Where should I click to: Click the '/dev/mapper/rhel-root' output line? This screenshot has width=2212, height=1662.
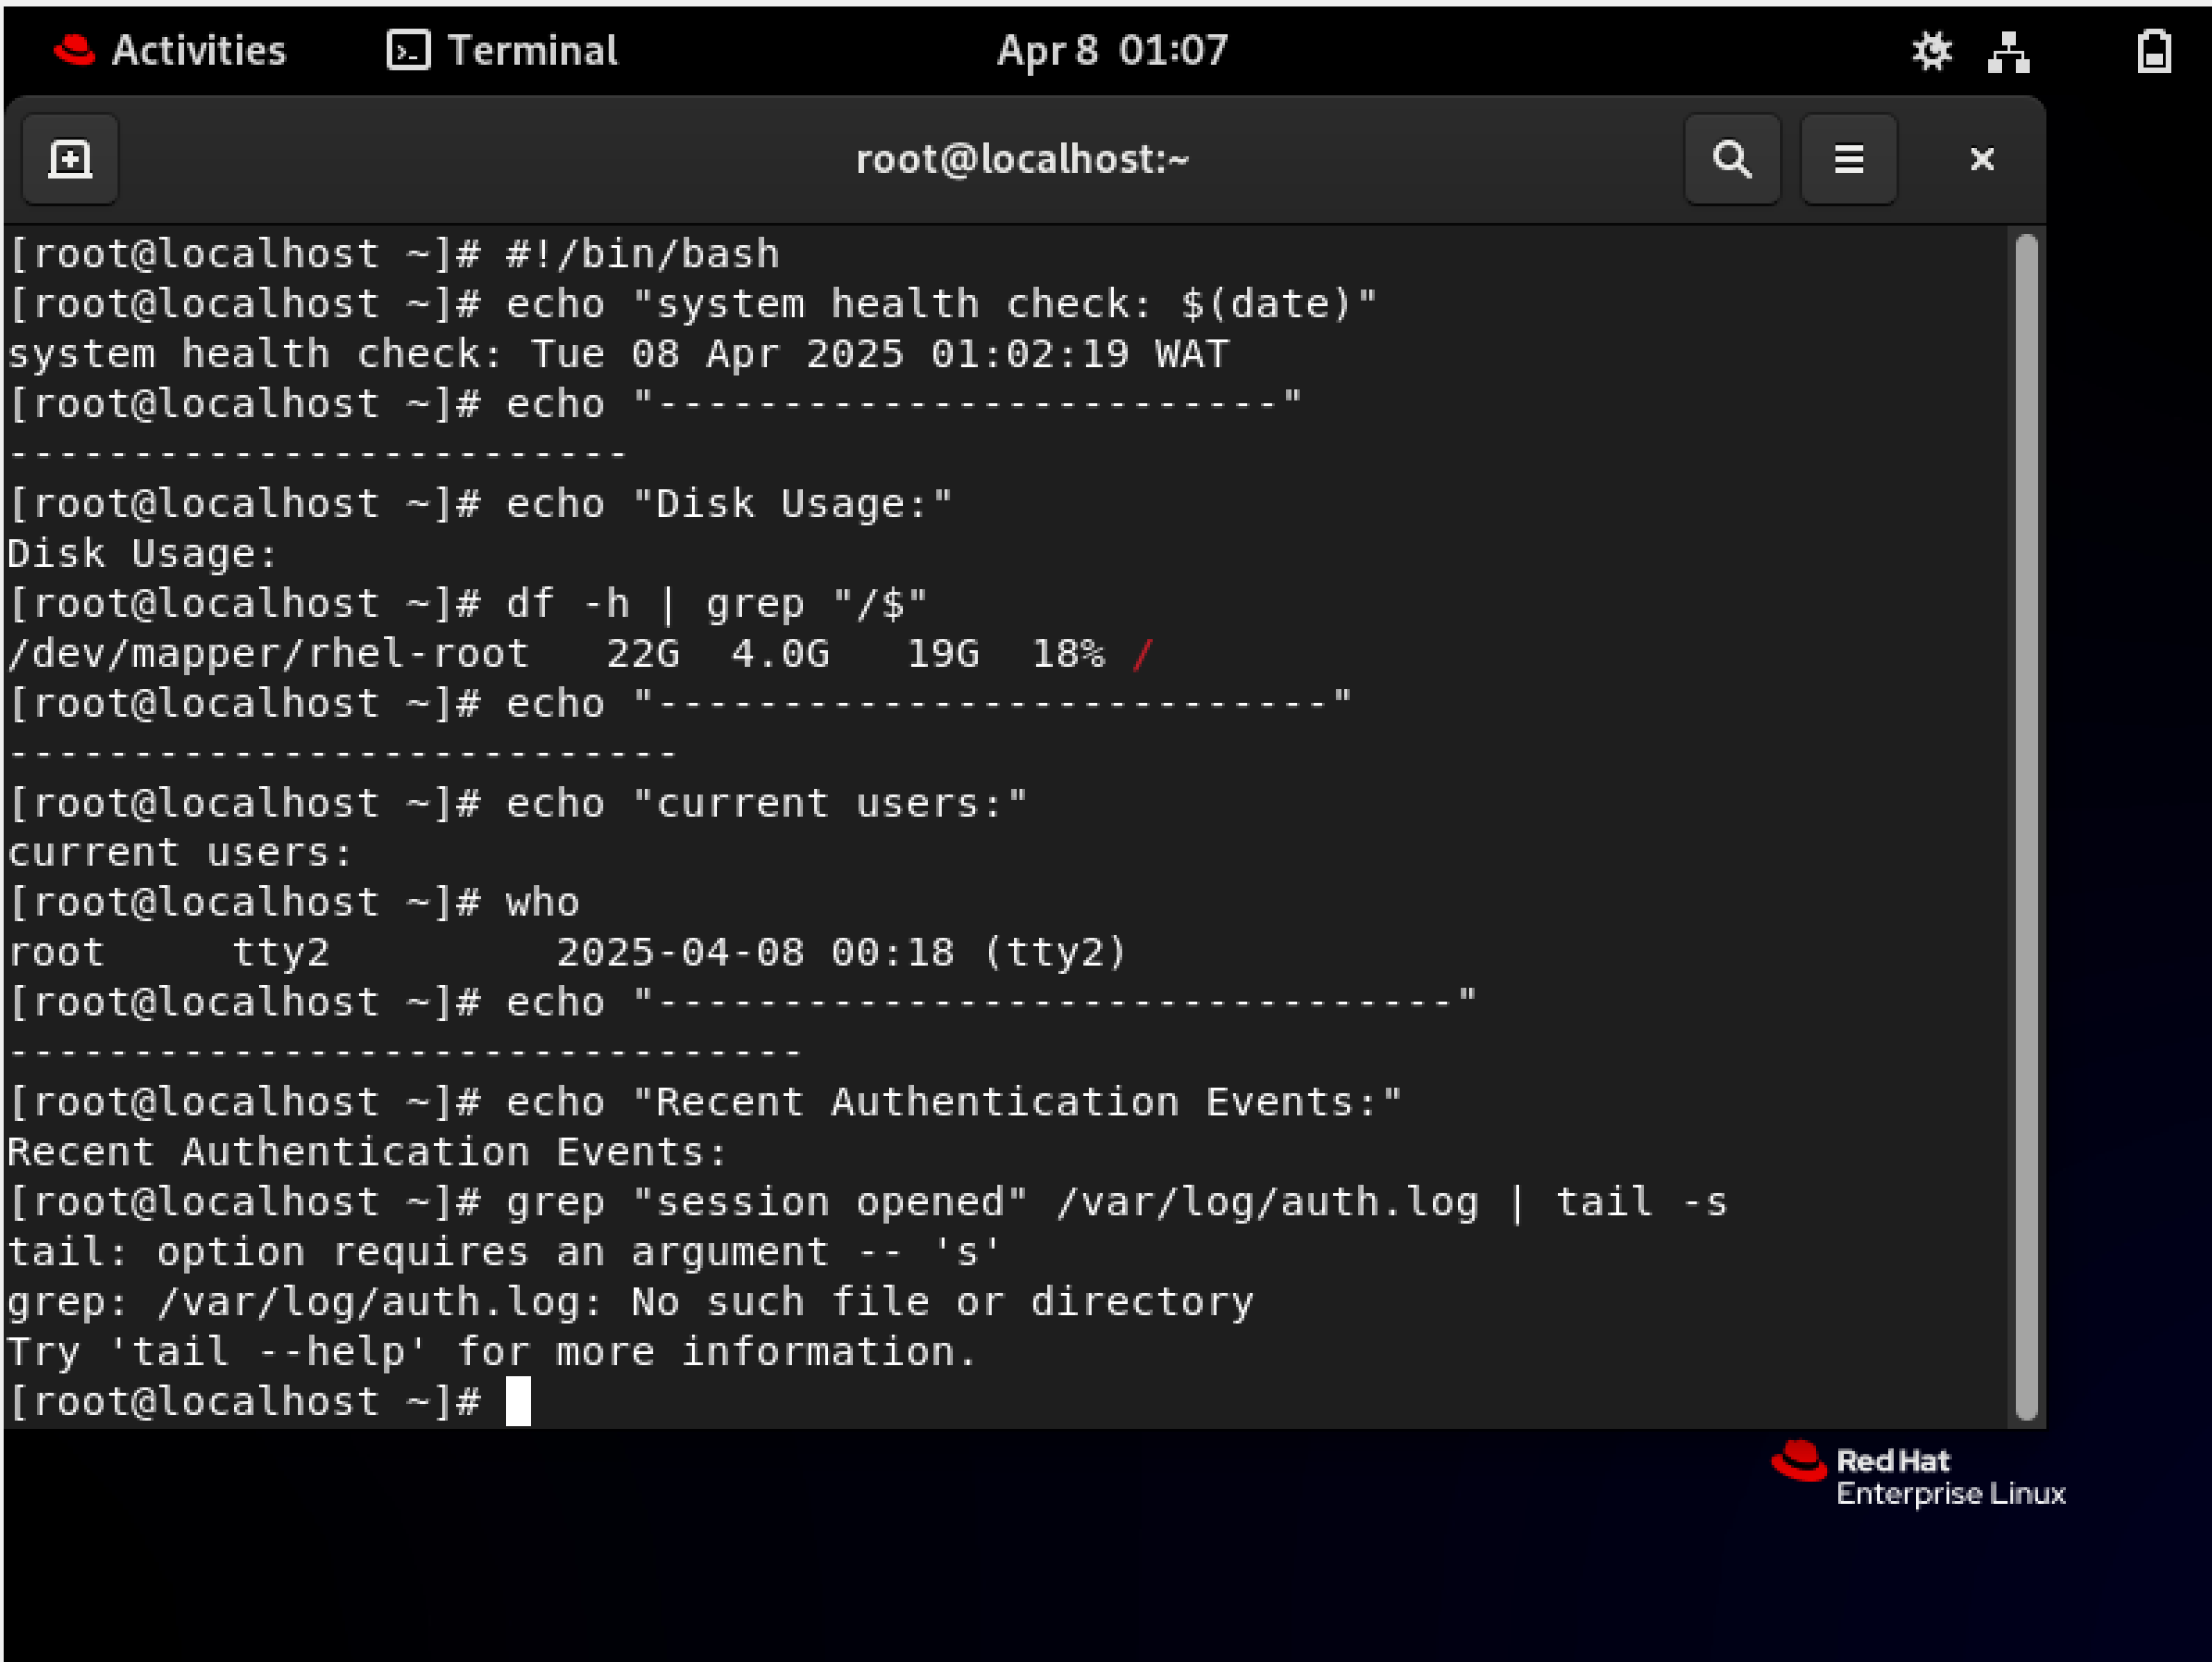(581, 654)
